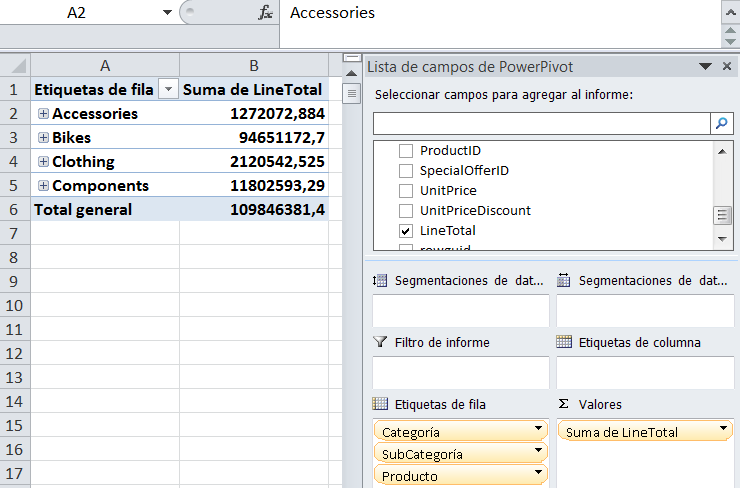The height and width of the screenshot is (488, 740).
Task: Open the Suma de LineTotal value dropdown
Action: tap(723, 431)
